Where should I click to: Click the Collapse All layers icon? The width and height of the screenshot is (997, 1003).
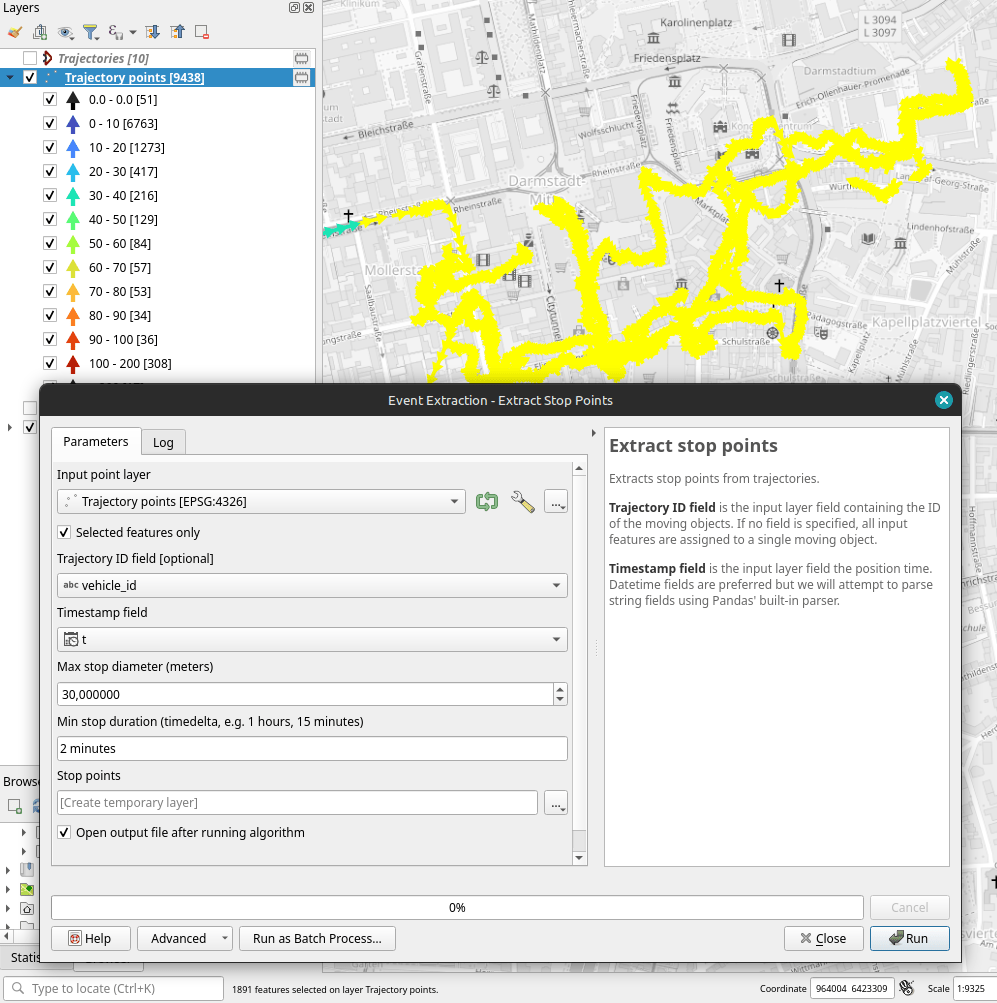[177, 32]
